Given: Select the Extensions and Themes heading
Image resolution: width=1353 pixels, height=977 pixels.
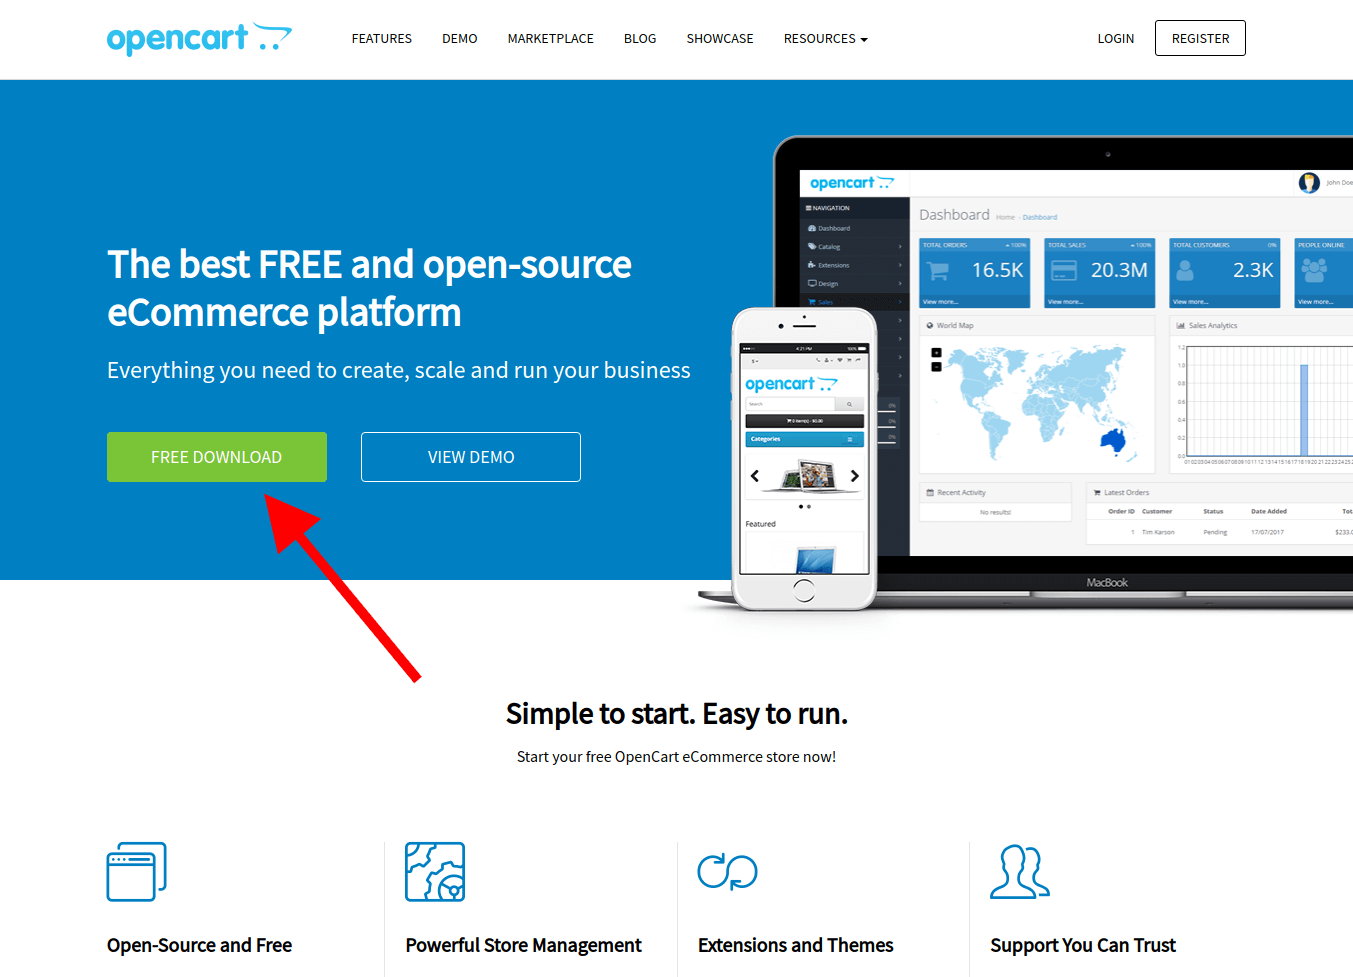Looking at the screenshot, I should coord(795,945).
